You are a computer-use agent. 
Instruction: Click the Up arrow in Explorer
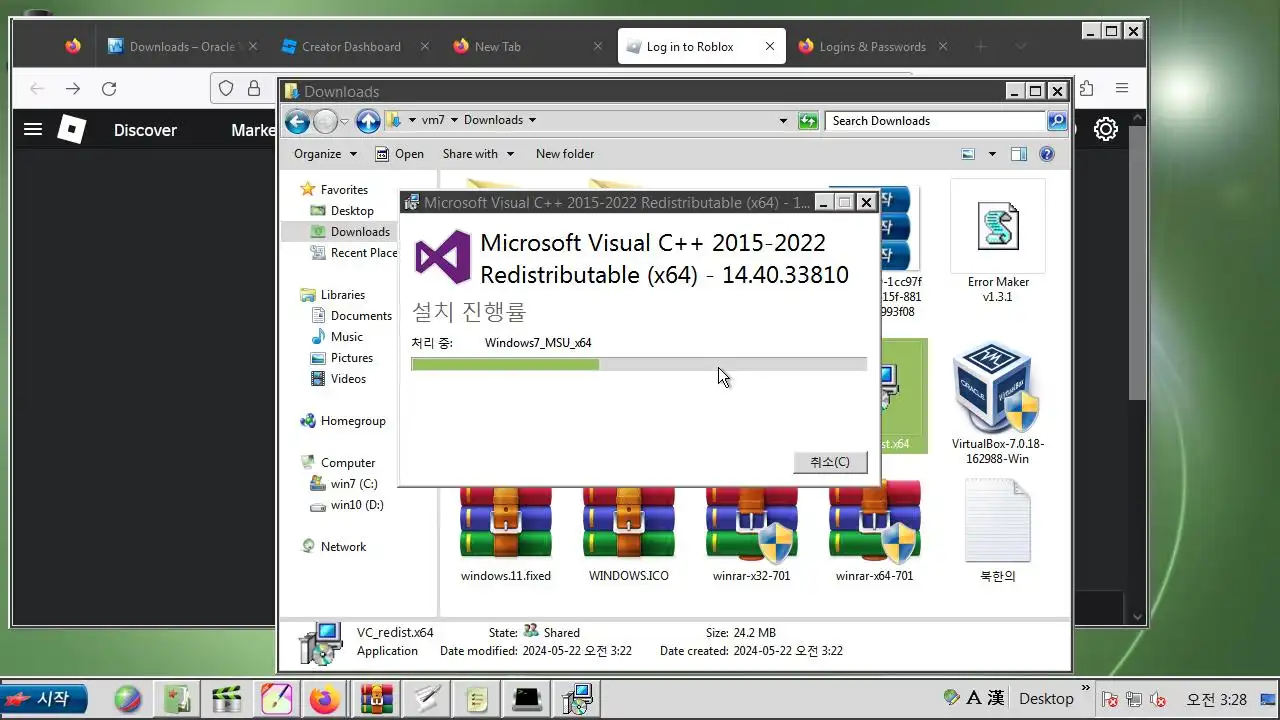[x=368, y=121]
